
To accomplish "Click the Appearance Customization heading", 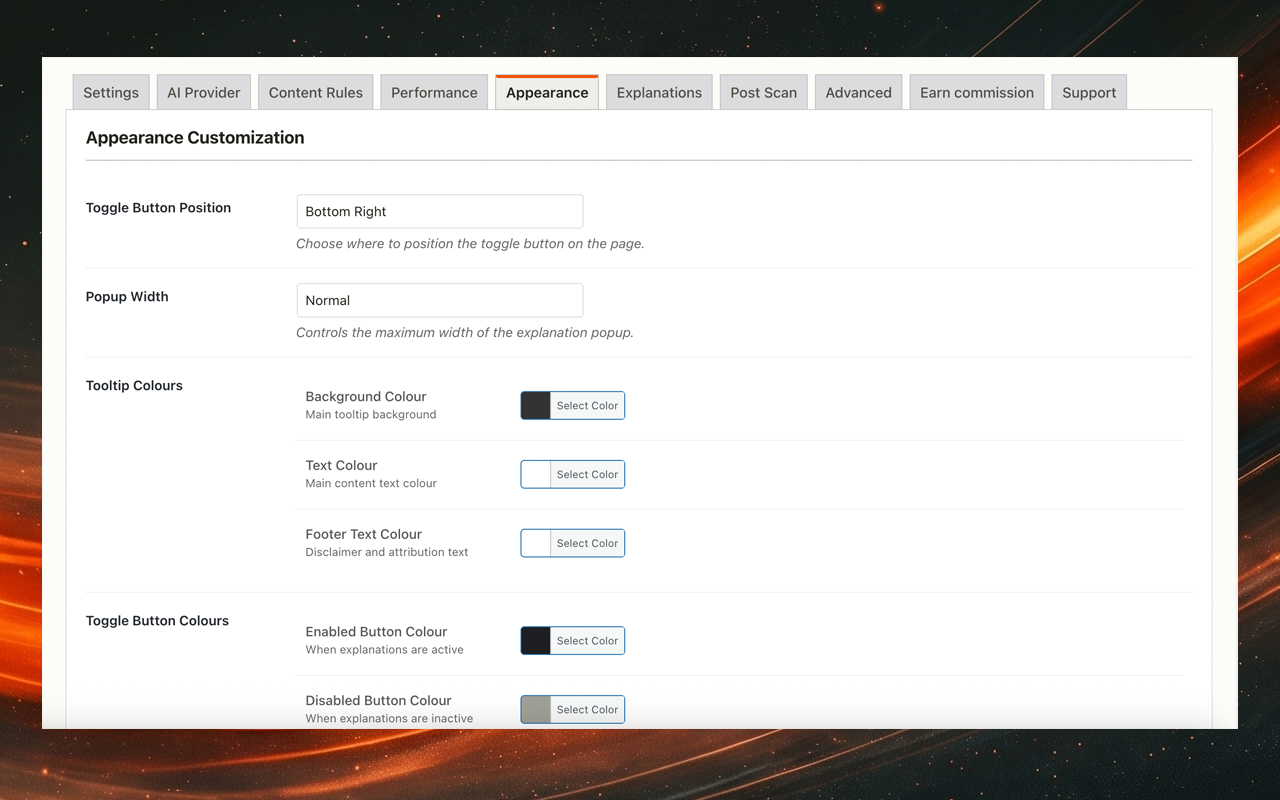I will (x=195, y=138).
